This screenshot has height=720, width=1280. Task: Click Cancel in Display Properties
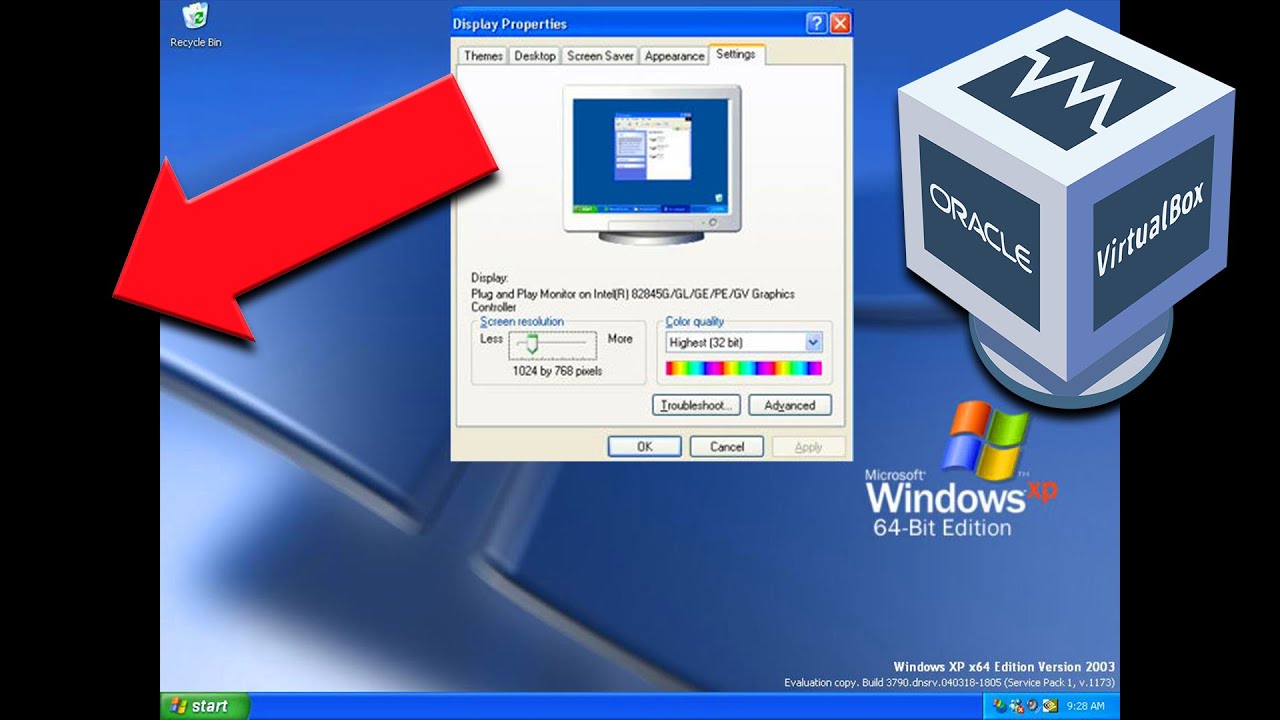pos(727,447)
